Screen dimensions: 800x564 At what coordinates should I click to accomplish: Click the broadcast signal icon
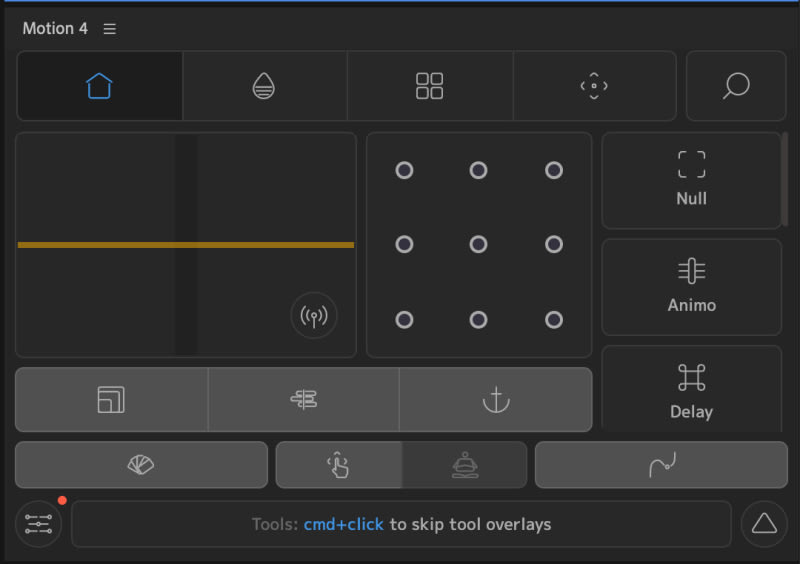314,317
